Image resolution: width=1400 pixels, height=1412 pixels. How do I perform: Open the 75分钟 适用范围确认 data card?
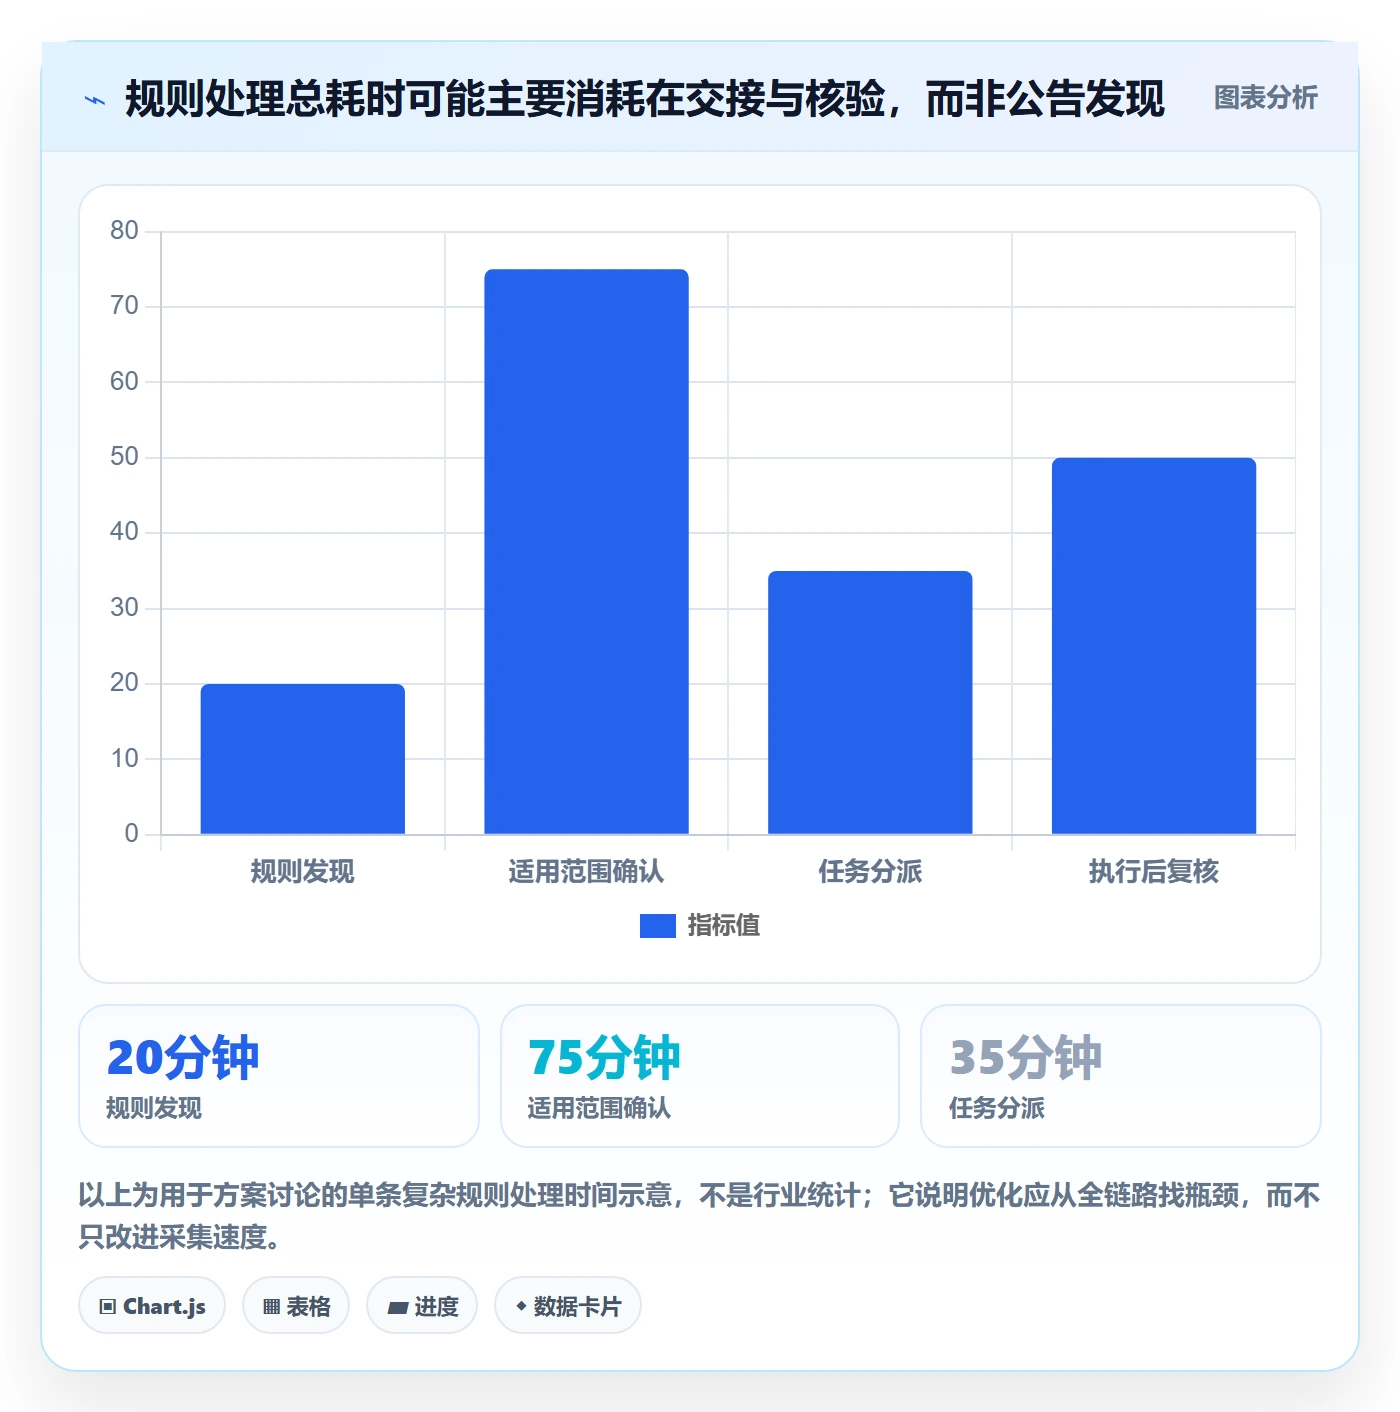700,1076
